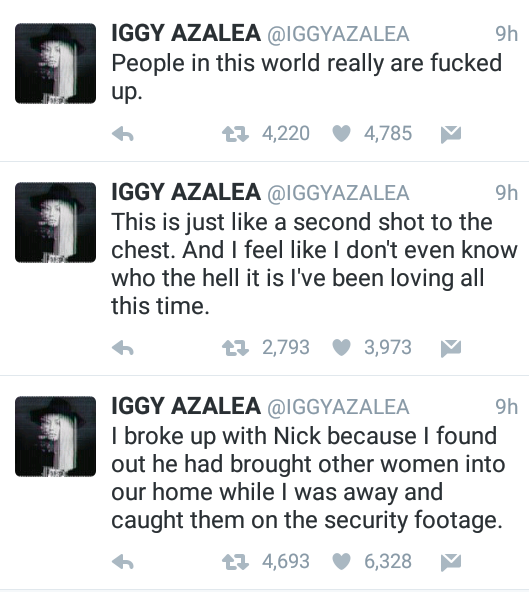Viewport: 529px width, 592px height.
Task: Retweet the tweet with 2,793 retweets
Action: (235, 348)
